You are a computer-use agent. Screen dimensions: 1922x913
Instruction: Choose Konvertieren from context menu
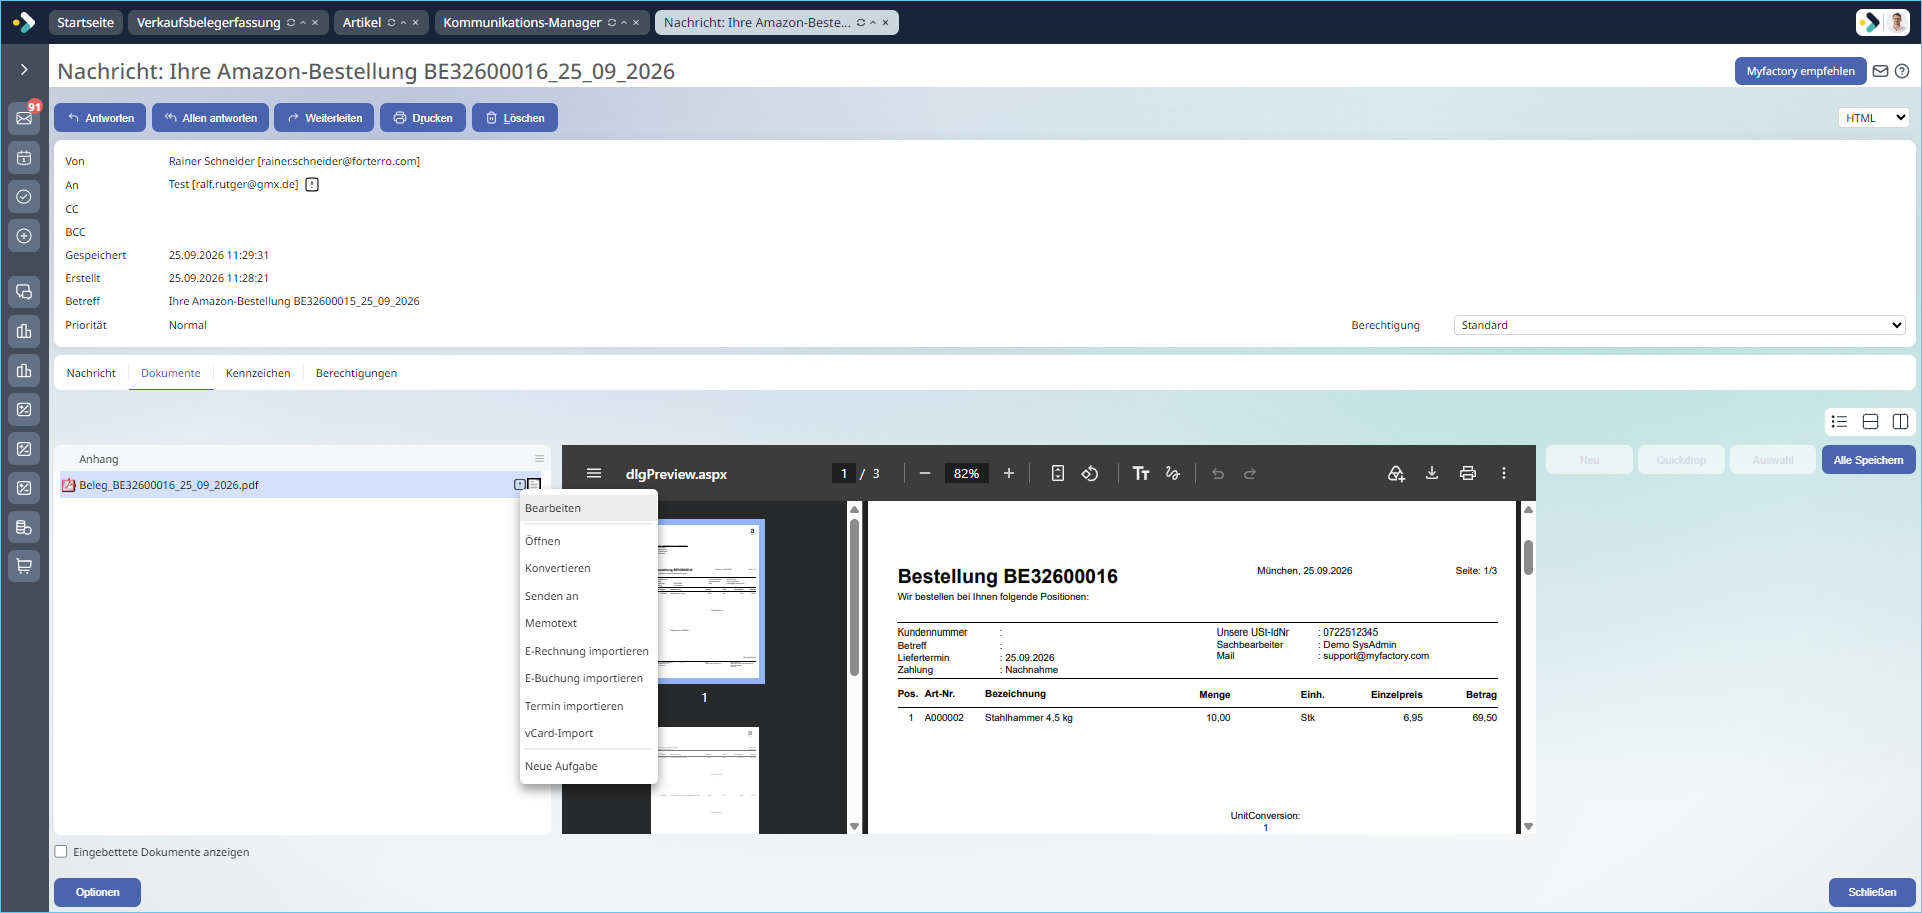[x=558, y=568]
